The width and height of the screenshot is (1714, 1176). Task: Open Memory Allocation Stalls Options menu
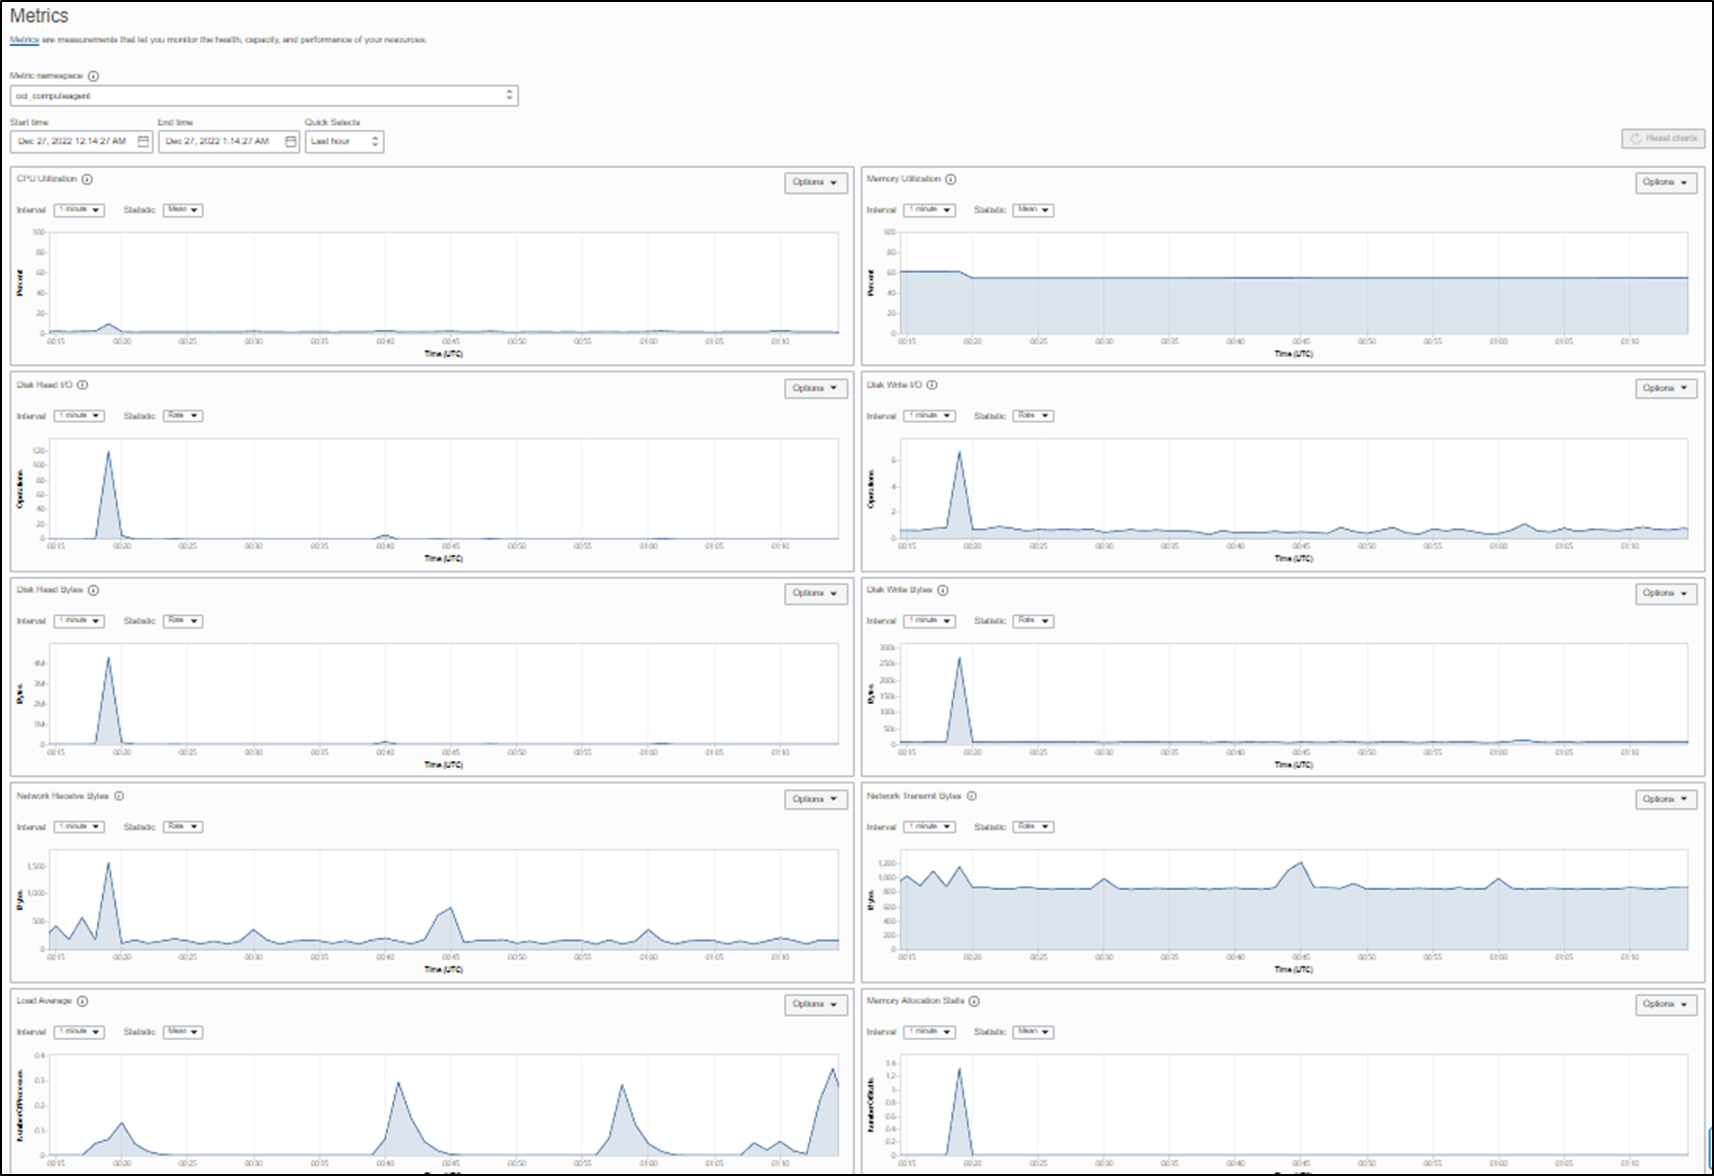coord(1666,1004)
